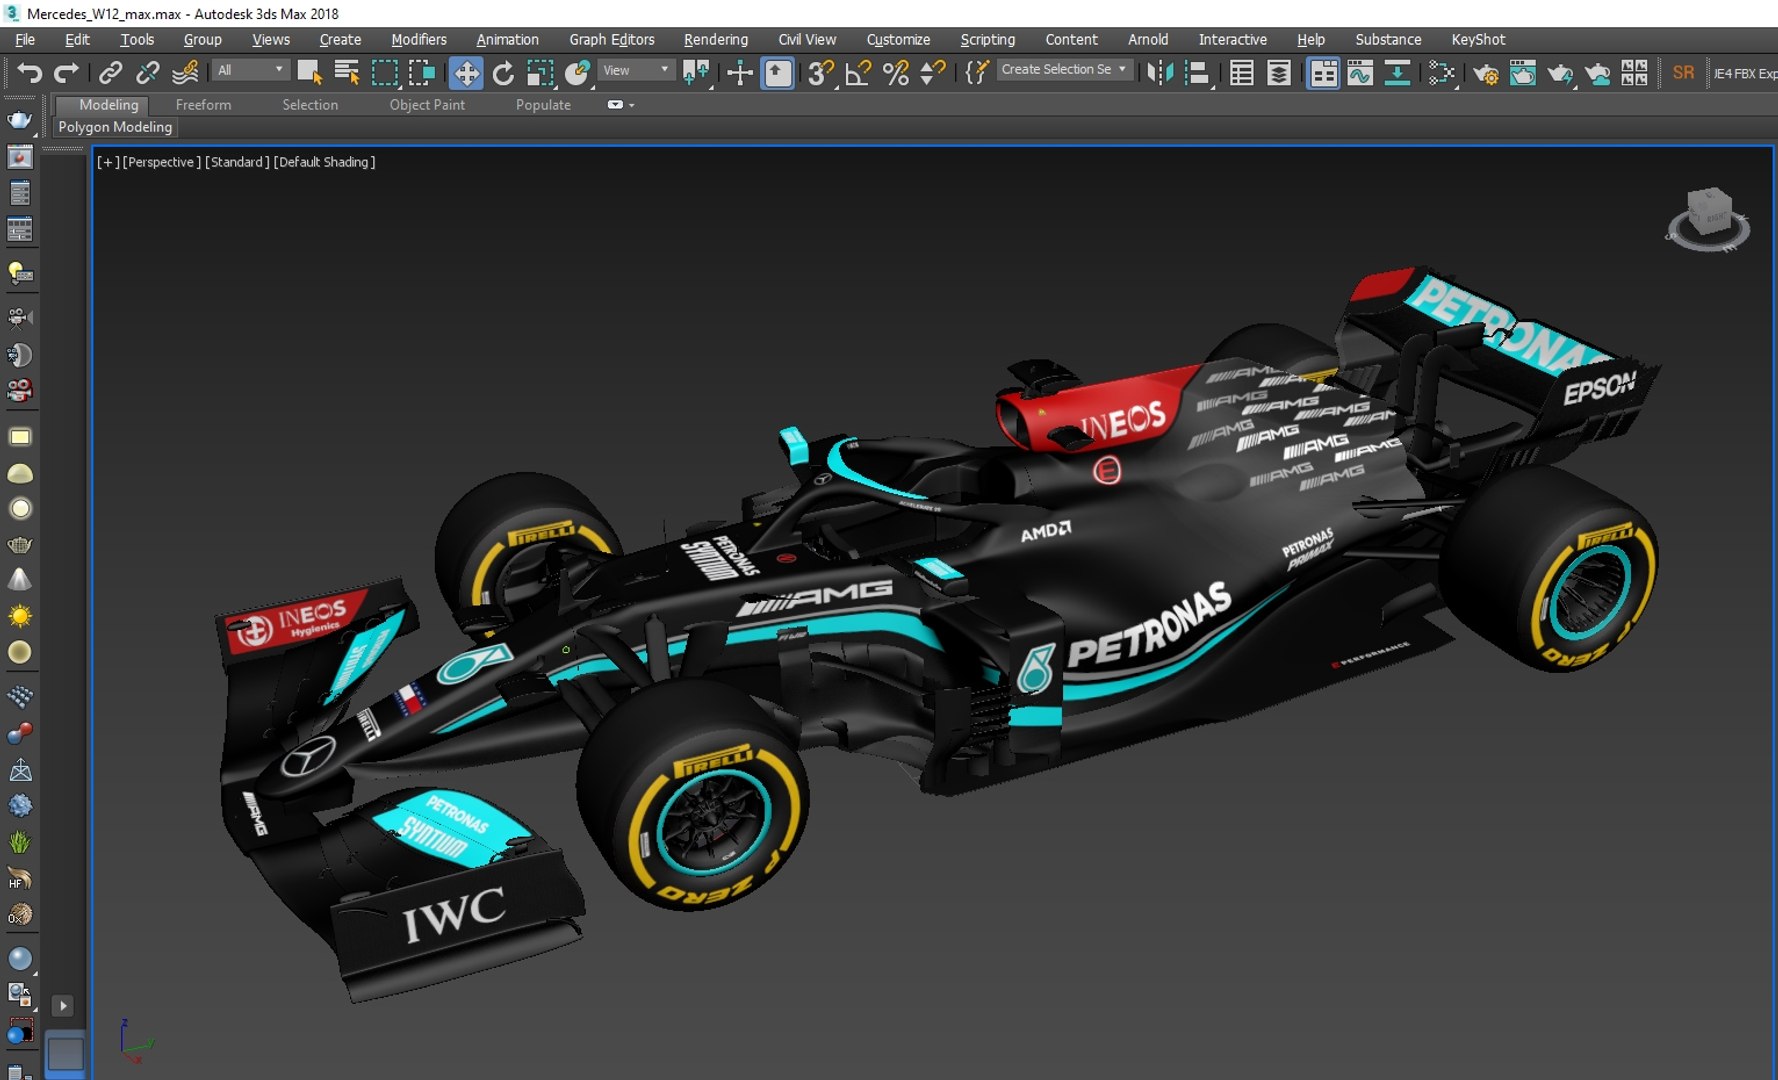This screenshot has height=1080, width=1778.
Task: Click Render in Cloud teapot icon
Action: coord(1597,73)
